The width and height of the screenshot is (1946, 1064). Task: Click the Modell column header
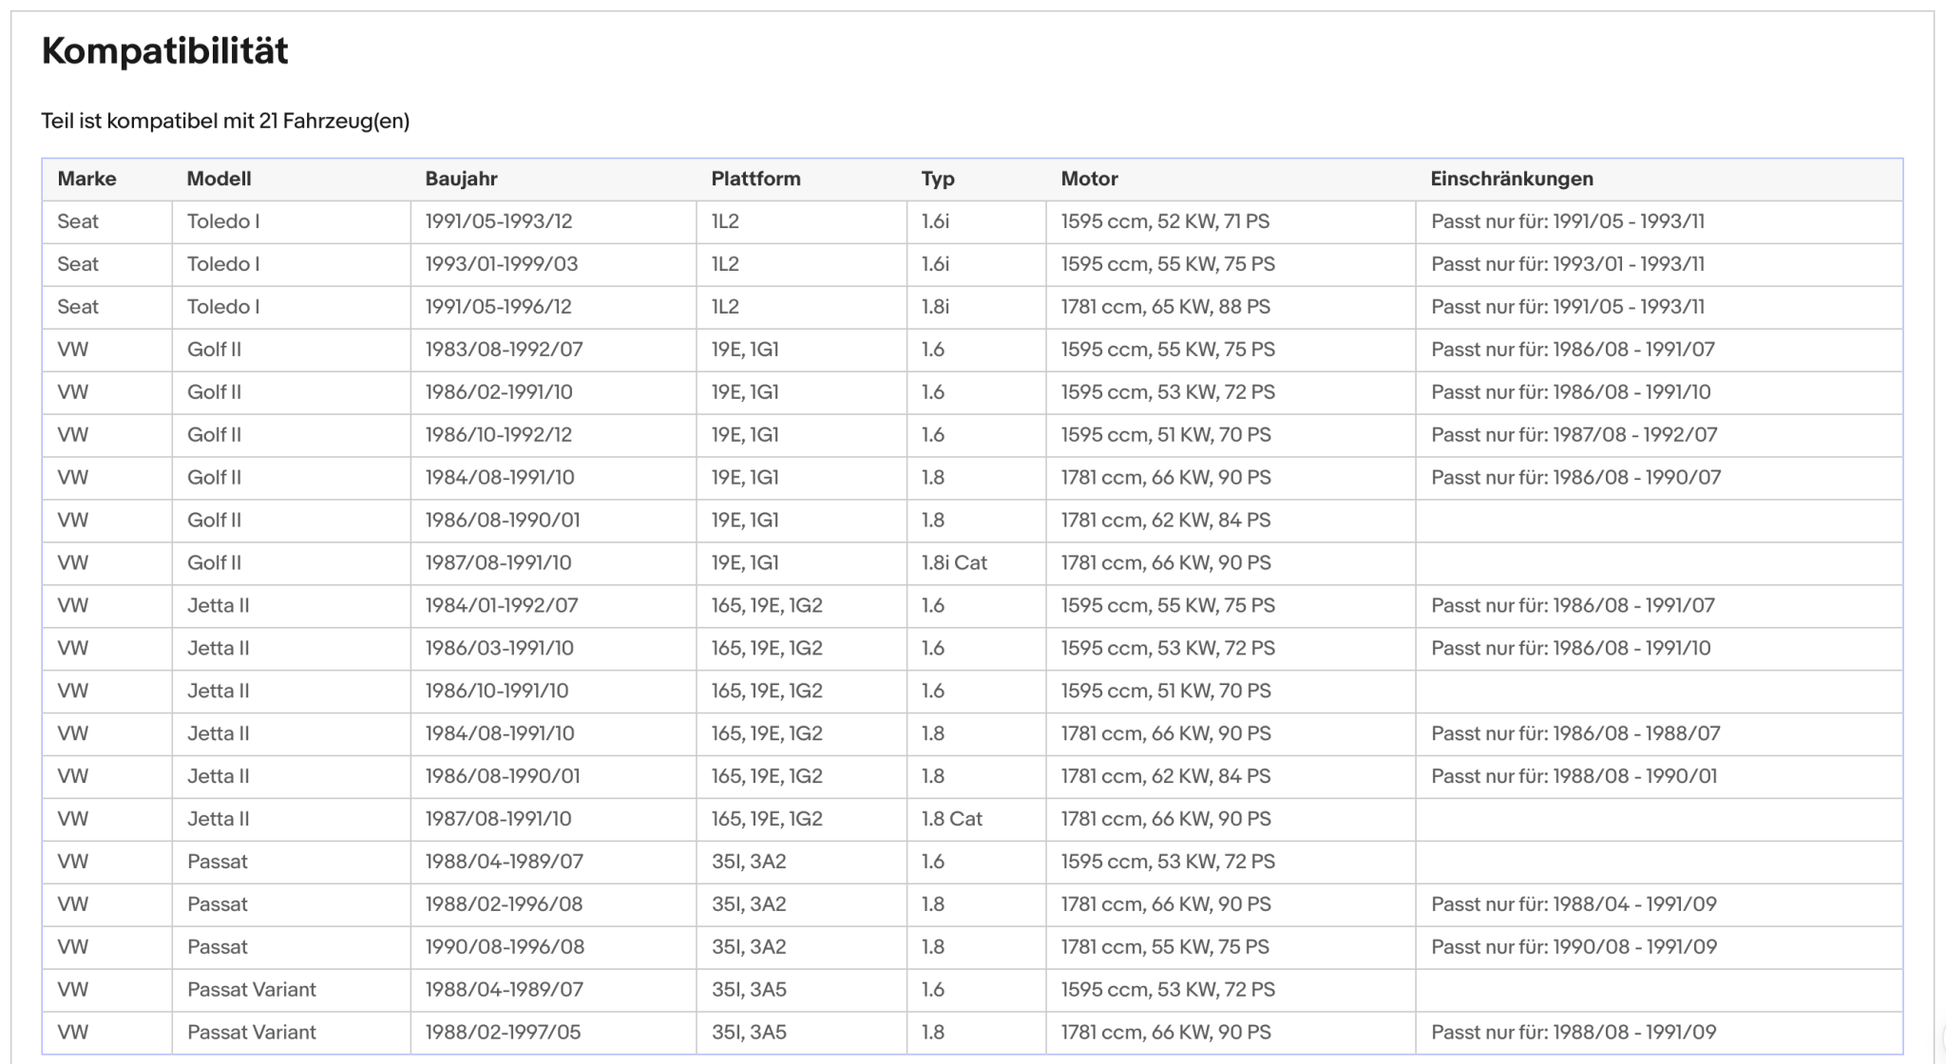click(218, 179)
